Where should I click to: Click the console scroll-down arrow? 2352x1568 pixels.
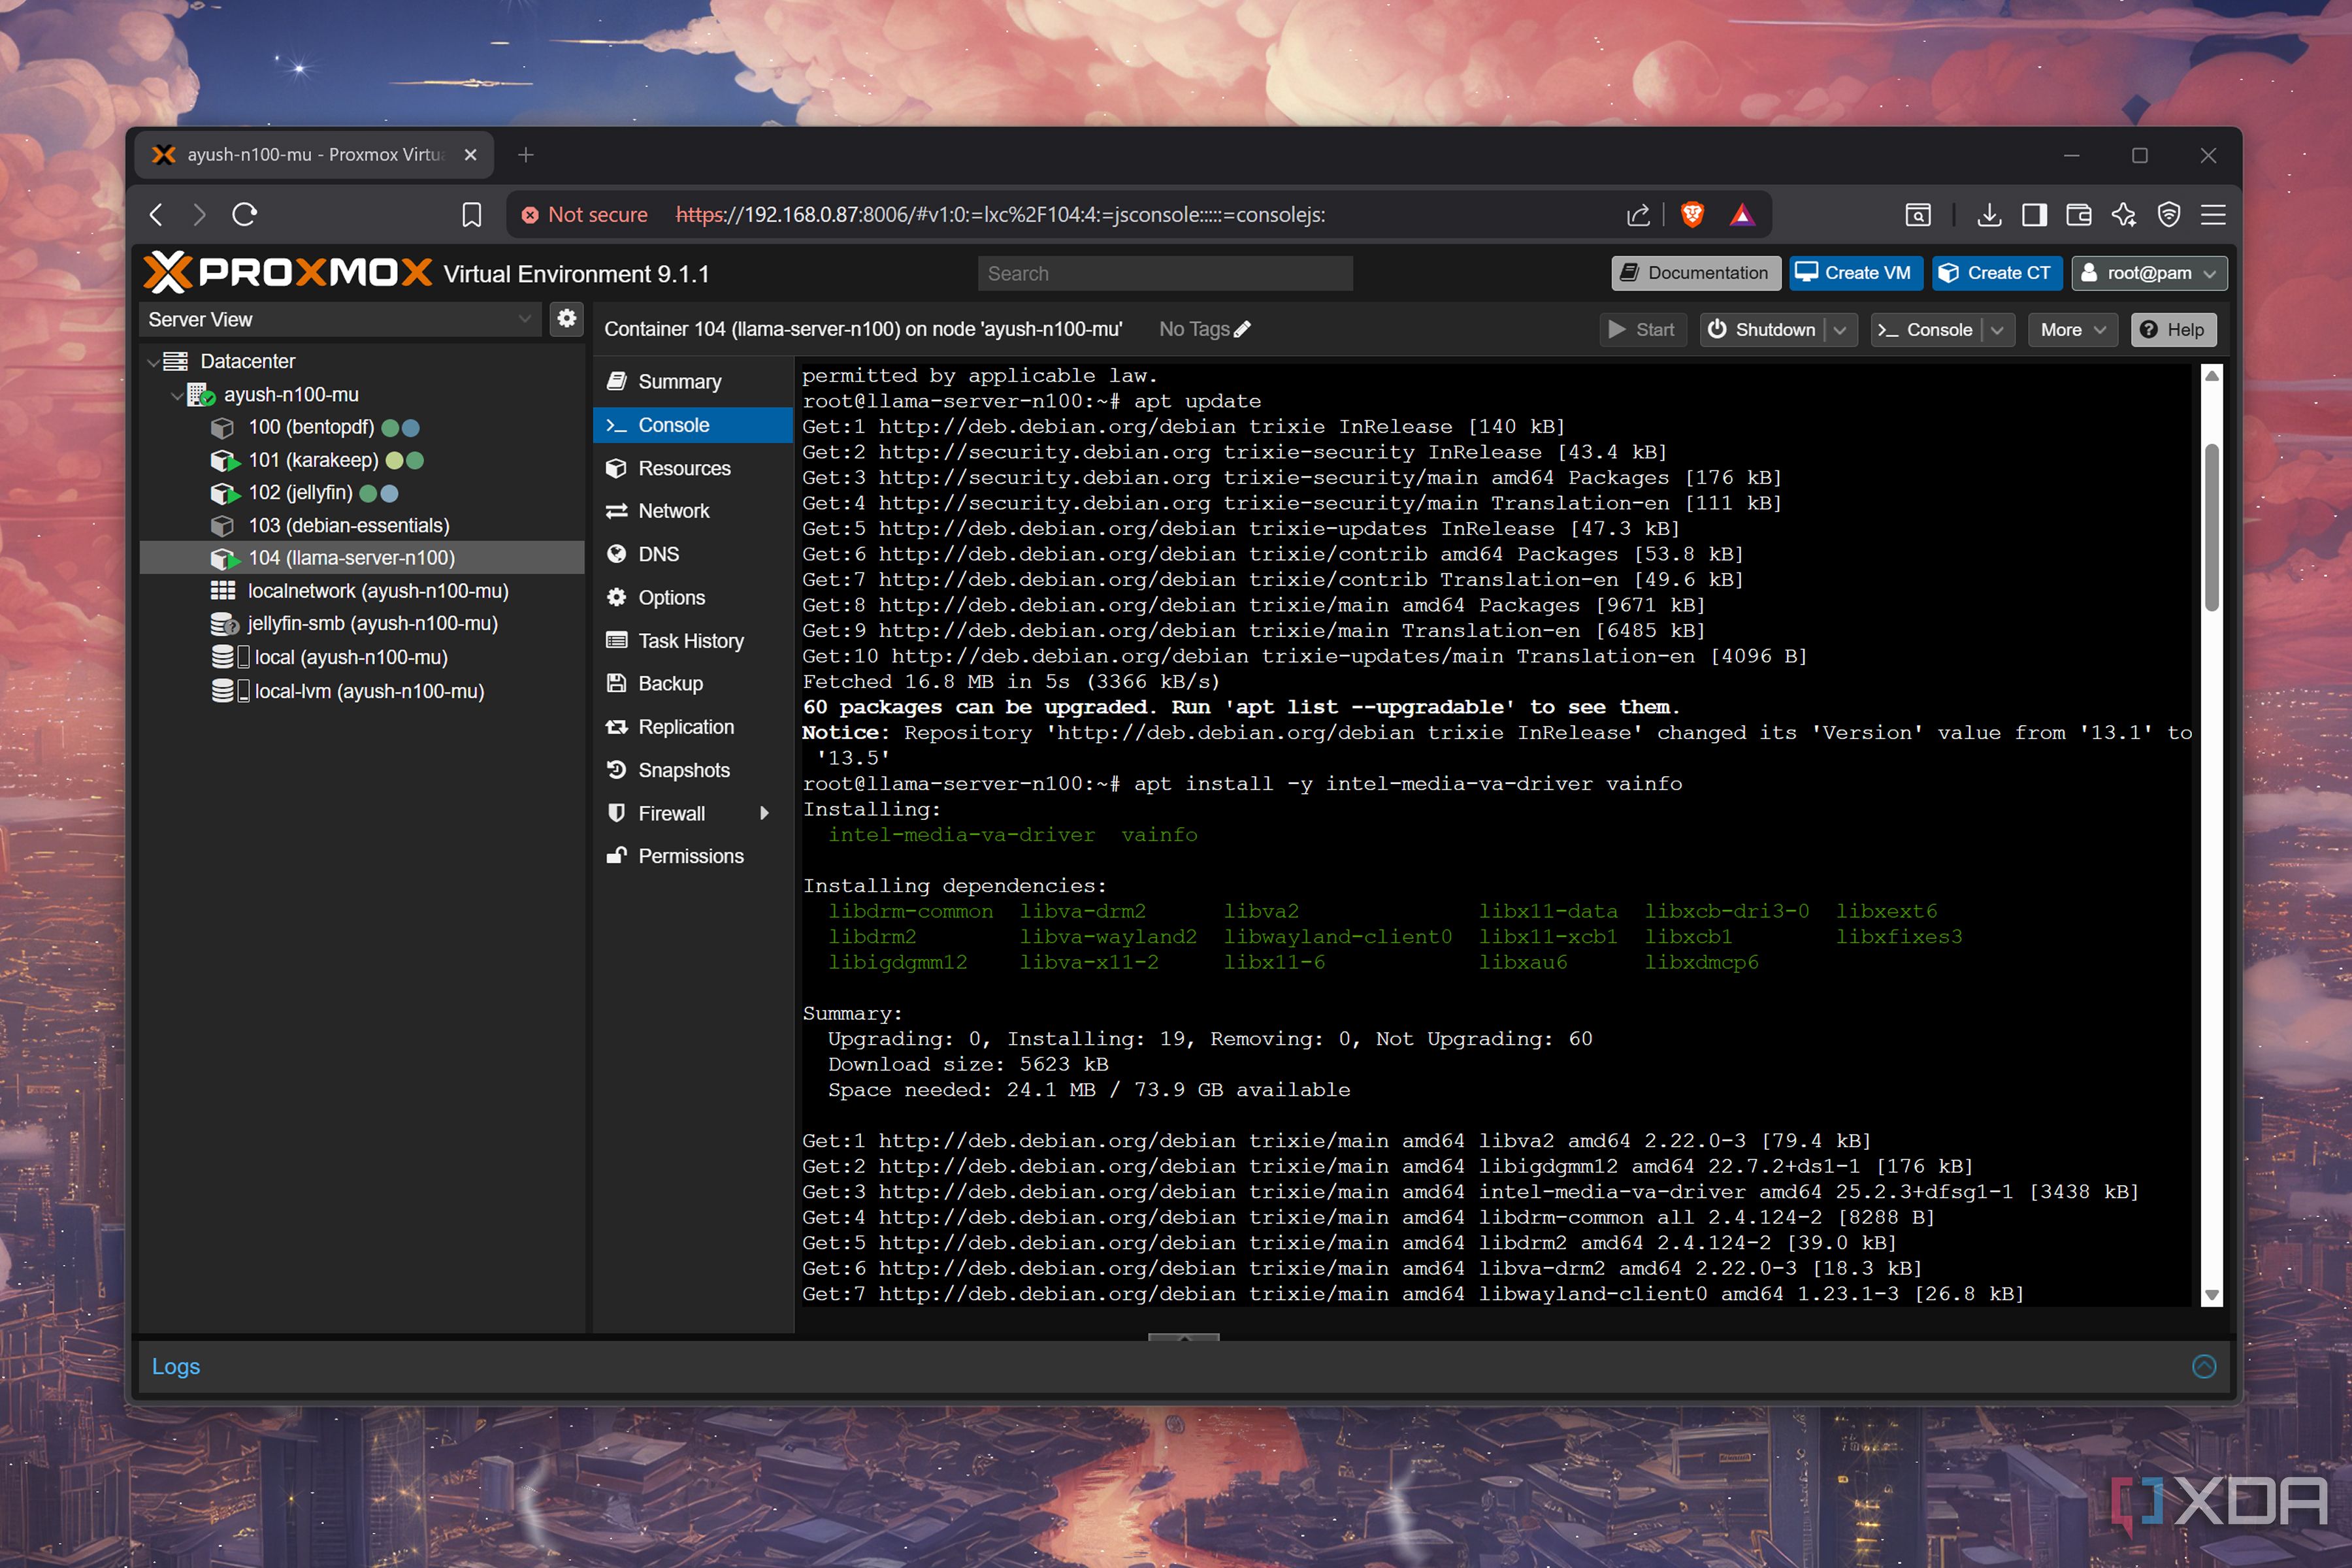pos(2212,1295)
